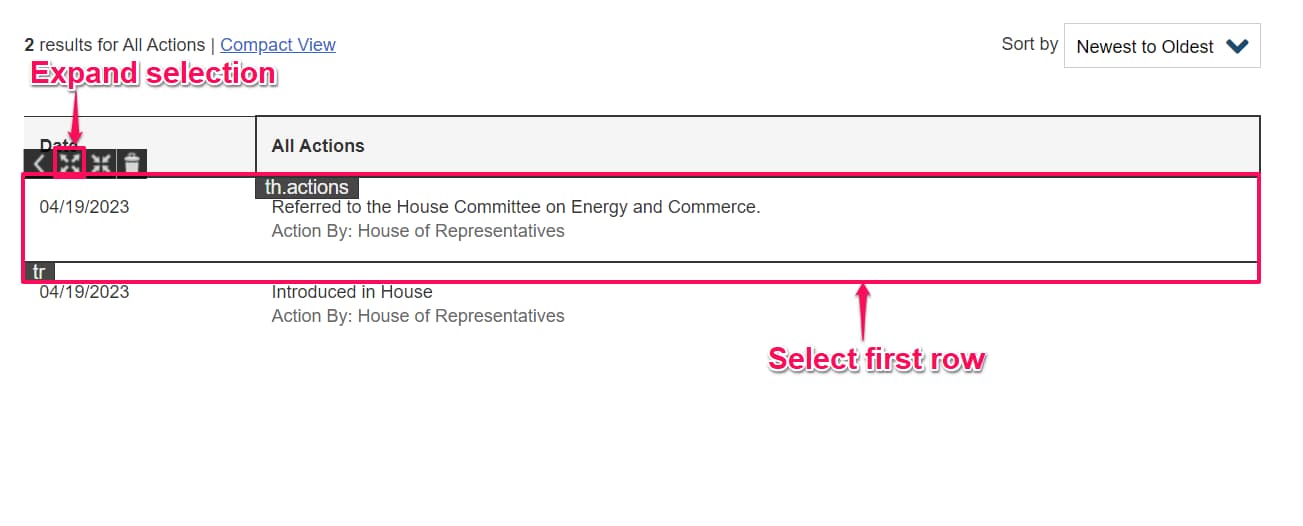Click the expand selection arrows icon
Image resolution: width=1303 pixels, height=526 pixels.
70,164
